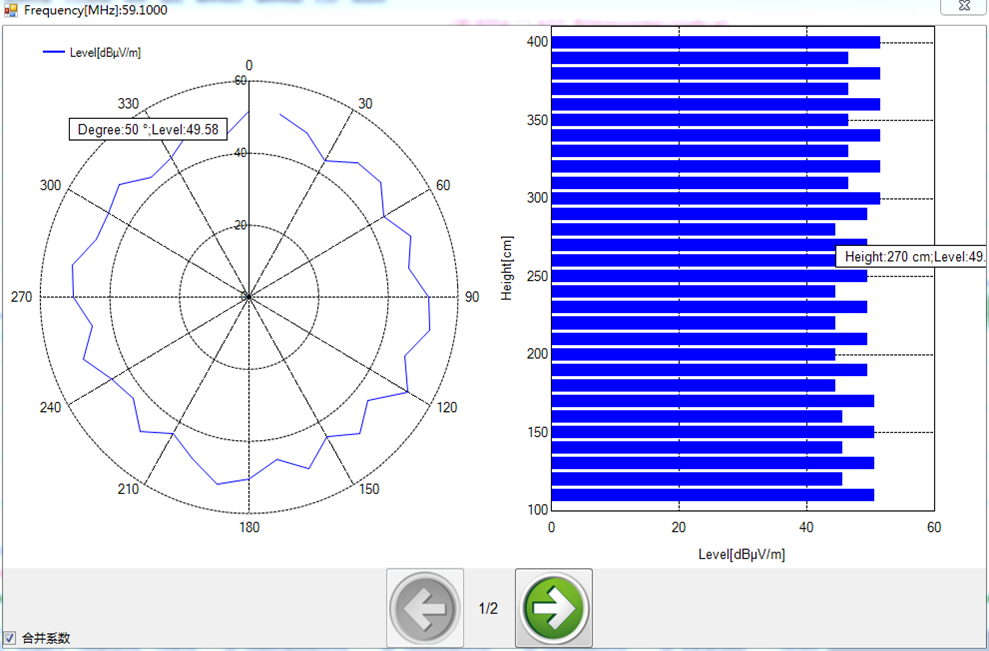This screenshot has width=989, height=651.
Task: Click the green next page arrow
Action: tap(553, 608)
